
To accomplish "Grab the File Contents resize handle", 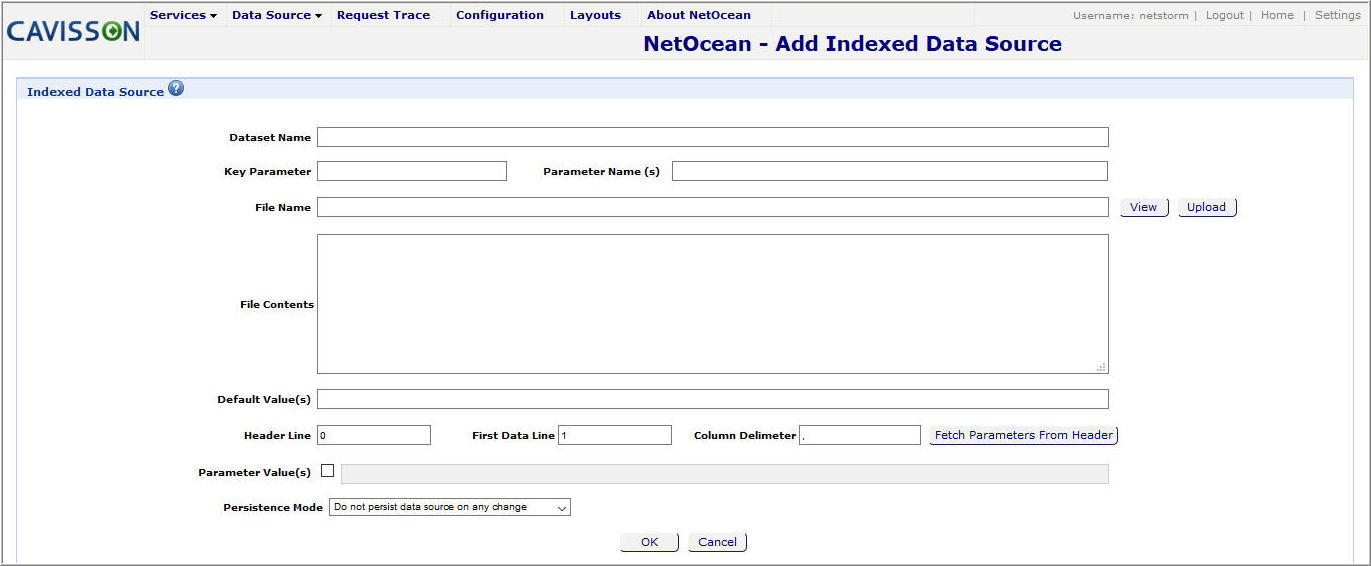I will click(x=1102, y=367).
